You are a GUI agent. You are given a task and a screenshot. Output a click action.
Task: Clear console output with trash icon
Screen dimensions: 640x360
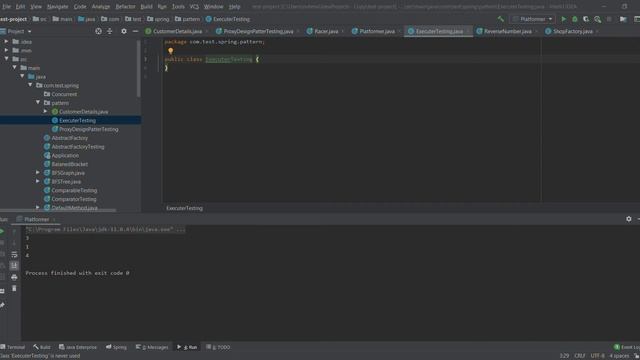point(14,289)
